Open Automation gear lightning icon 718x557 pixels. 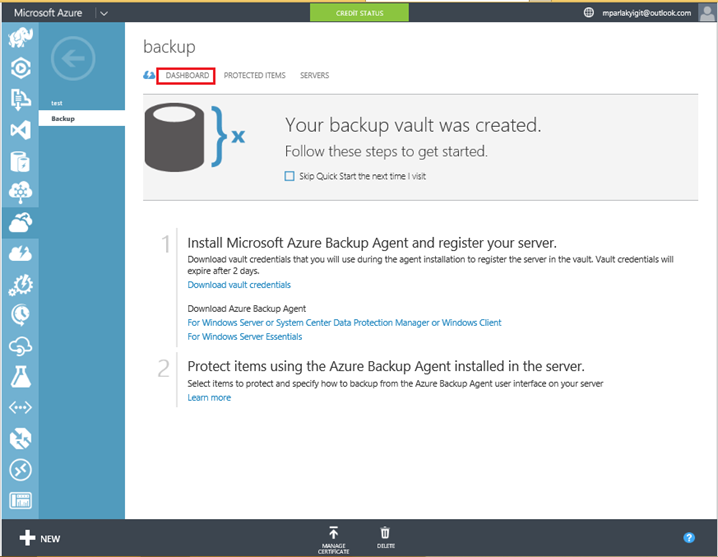[20, 284]
